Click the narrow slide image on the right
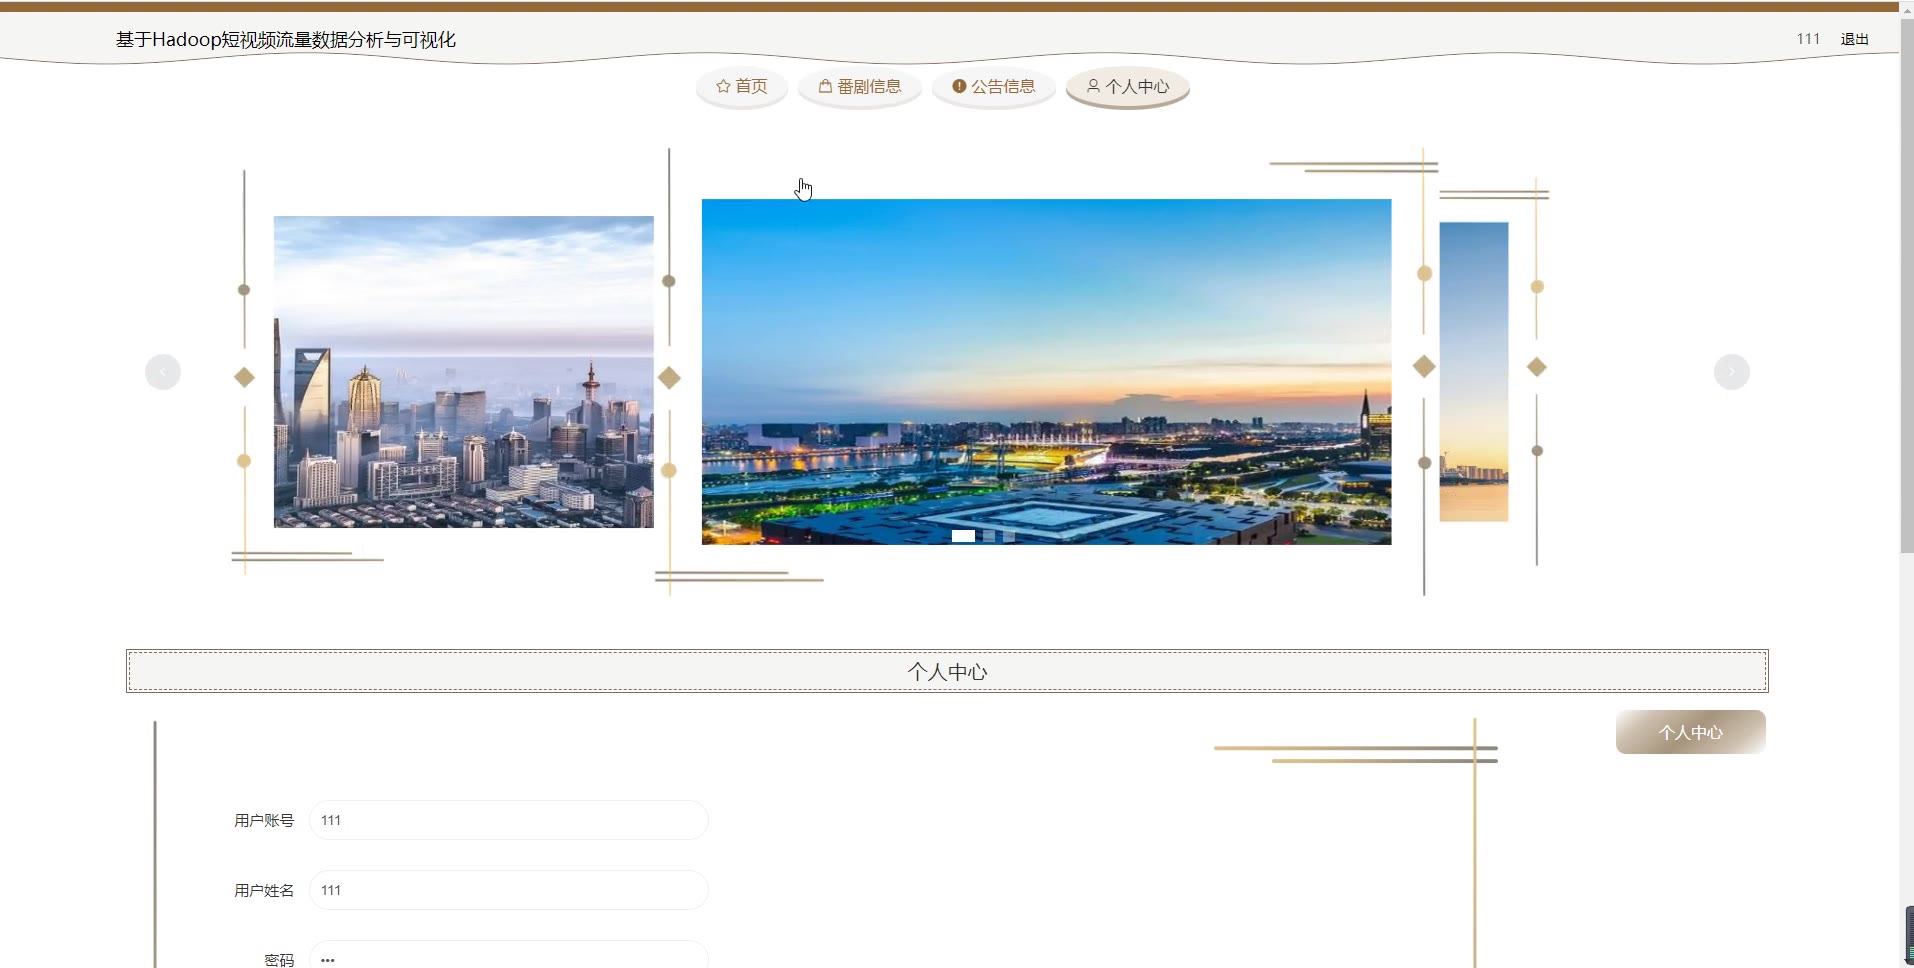The width and height of the screenshot is (1914, 968). [1474, 372]
